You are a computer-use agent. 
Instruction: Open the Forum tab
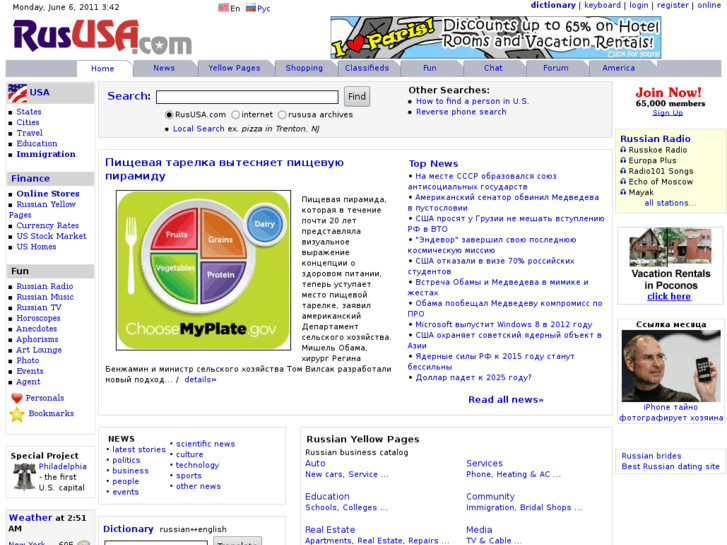click(x=556, y=68)
